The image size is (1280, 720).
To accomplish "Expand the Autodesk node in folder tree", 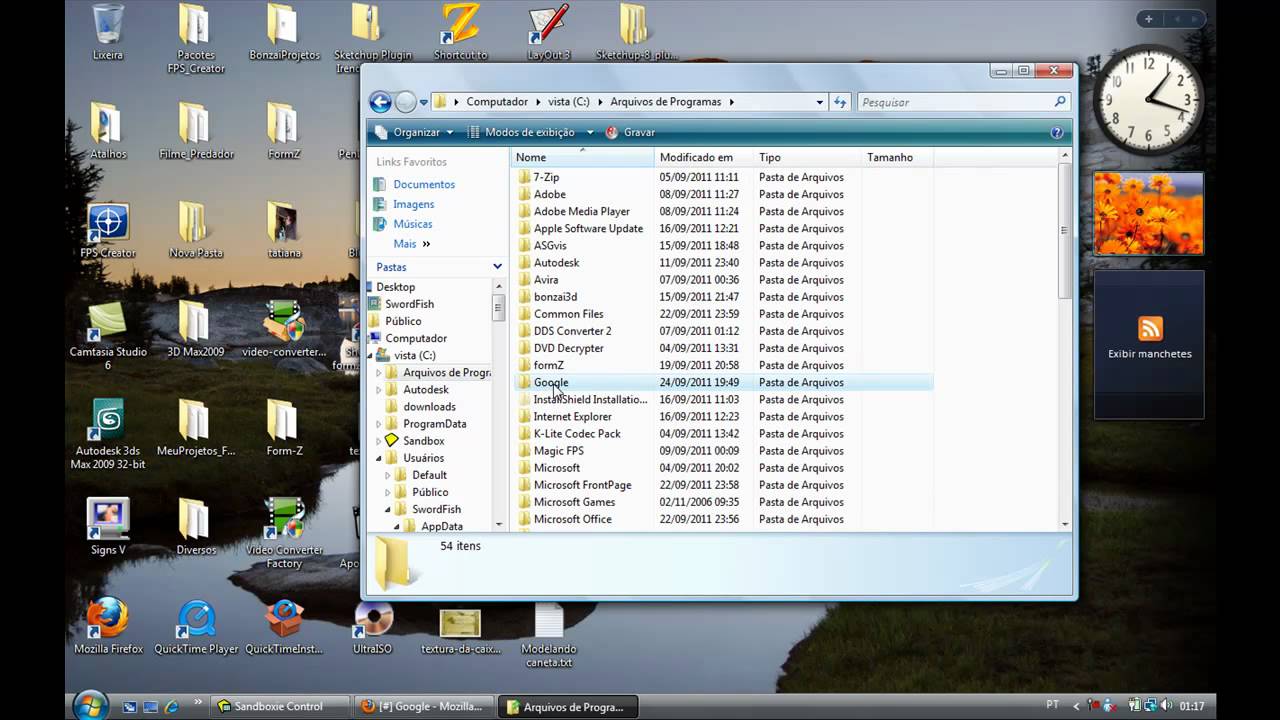I will point(380,390).
